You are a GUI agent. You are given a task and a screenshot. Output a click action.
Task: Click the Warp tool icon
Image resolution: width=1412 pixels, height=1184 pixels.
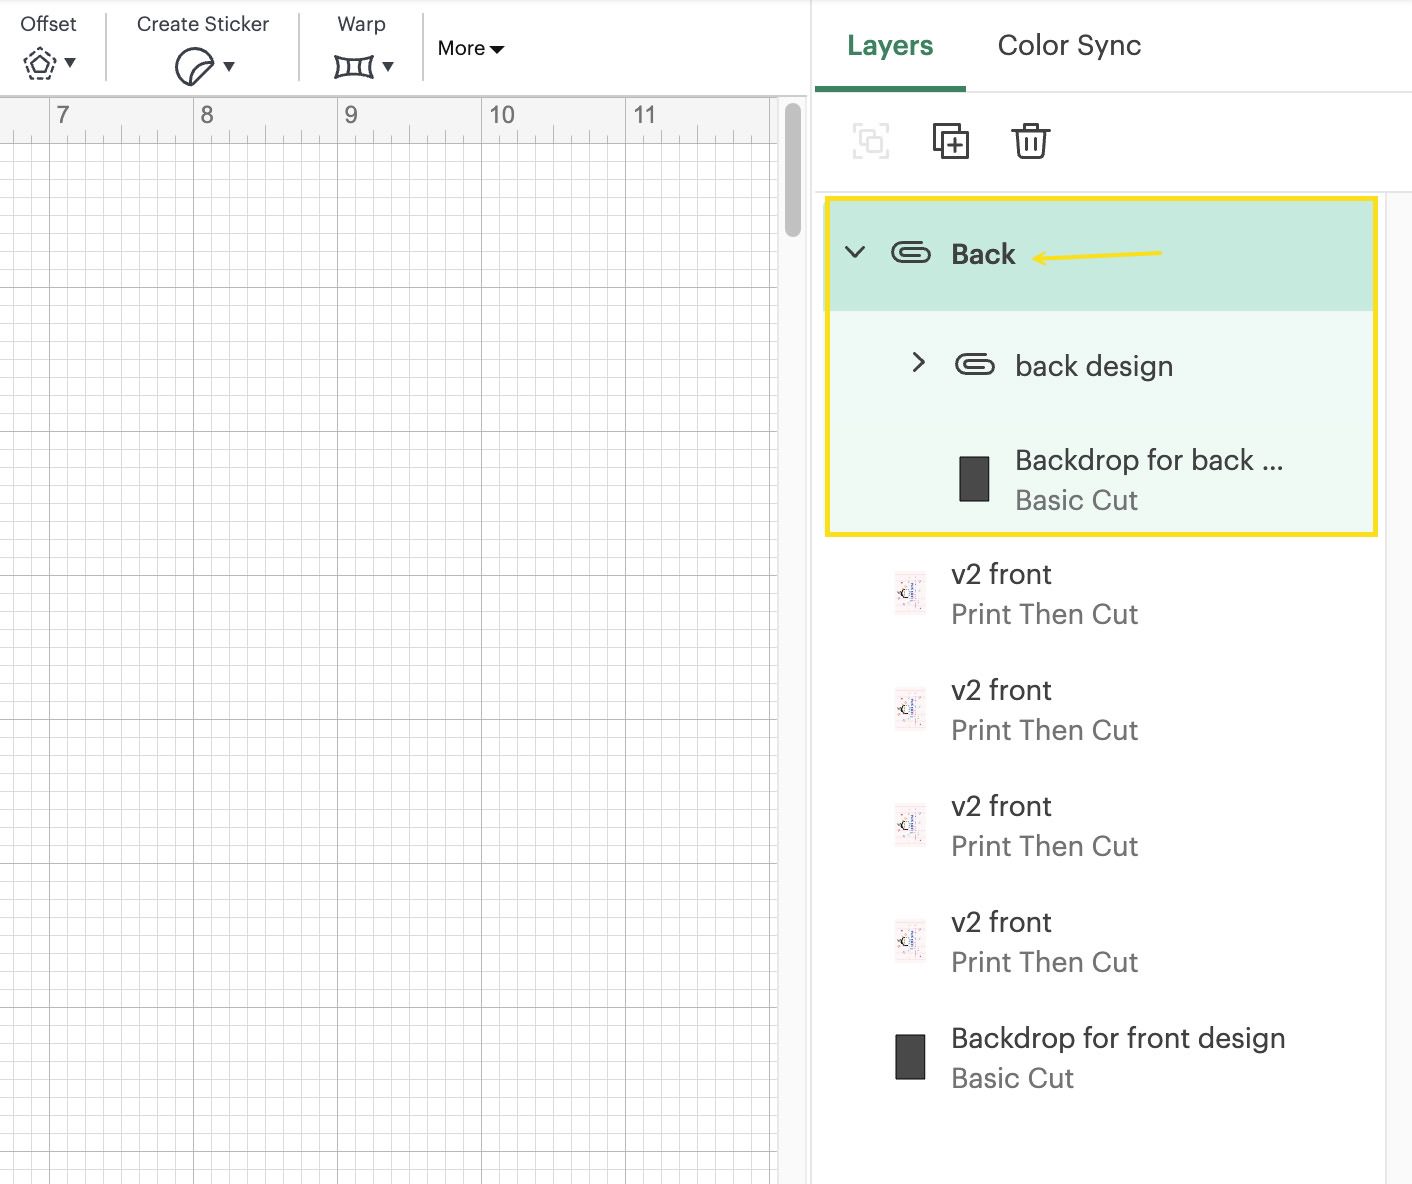(x=354, y=67)
